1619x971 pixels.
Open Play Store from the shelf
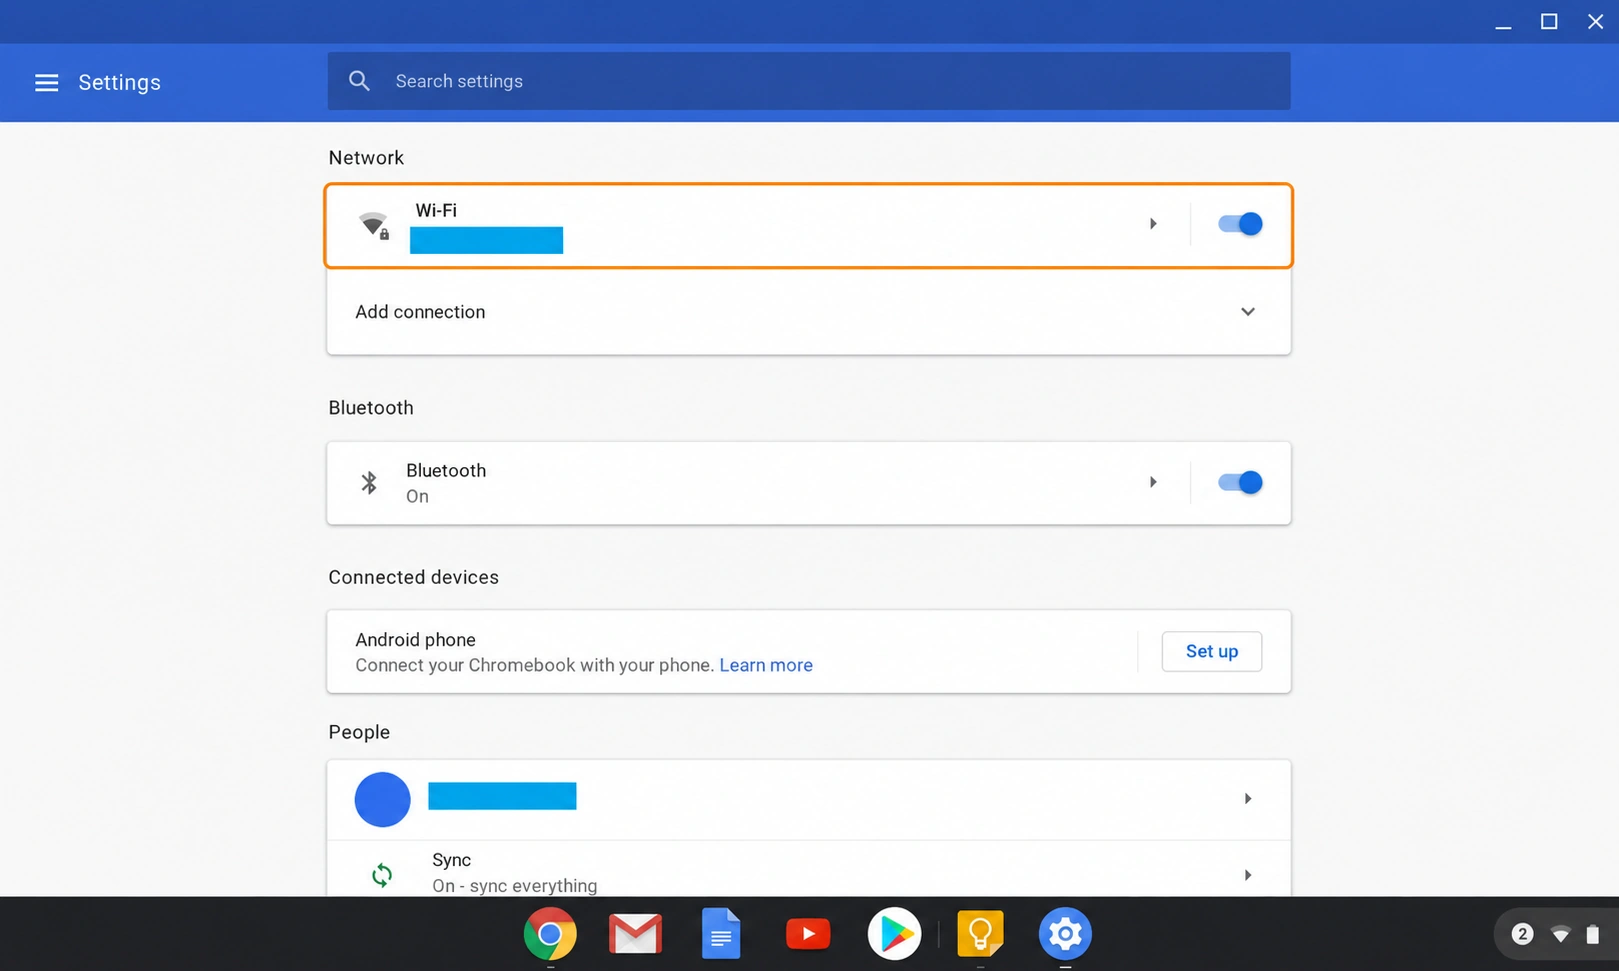(894, 934)
